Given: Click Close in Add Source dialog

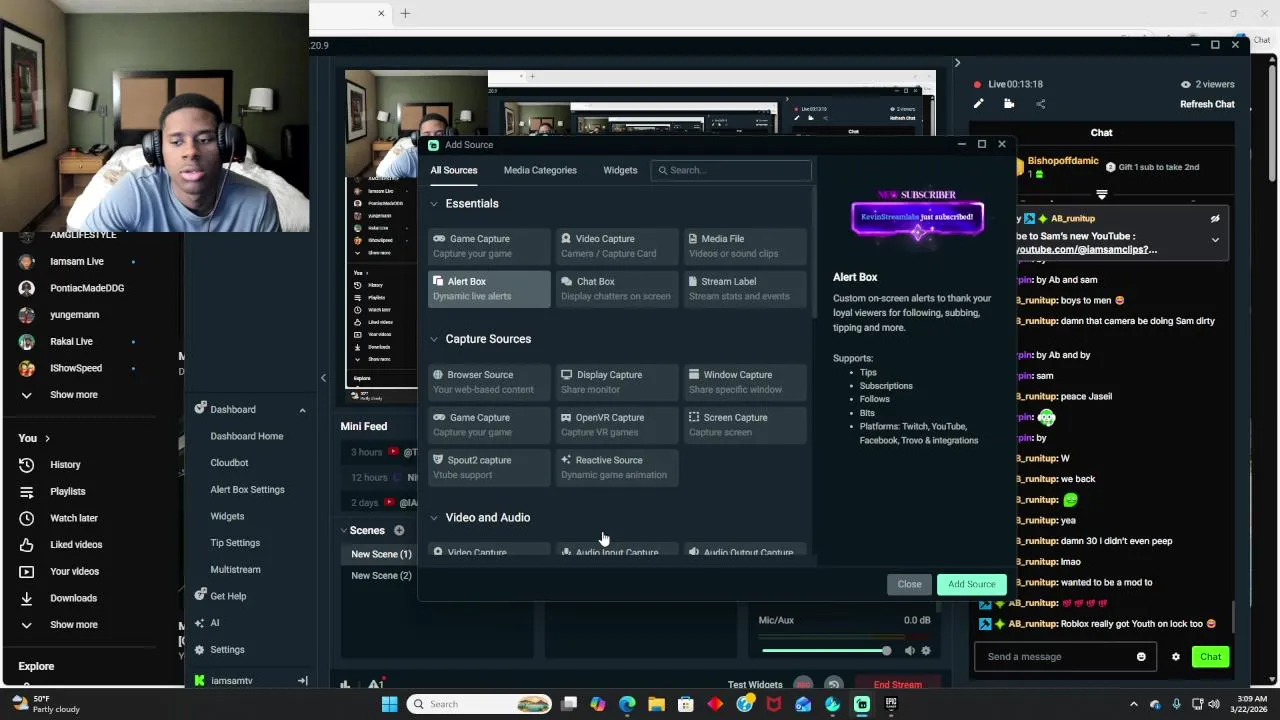Looking at the screenshot, I should pyautogui.click(x=909, y=584).
